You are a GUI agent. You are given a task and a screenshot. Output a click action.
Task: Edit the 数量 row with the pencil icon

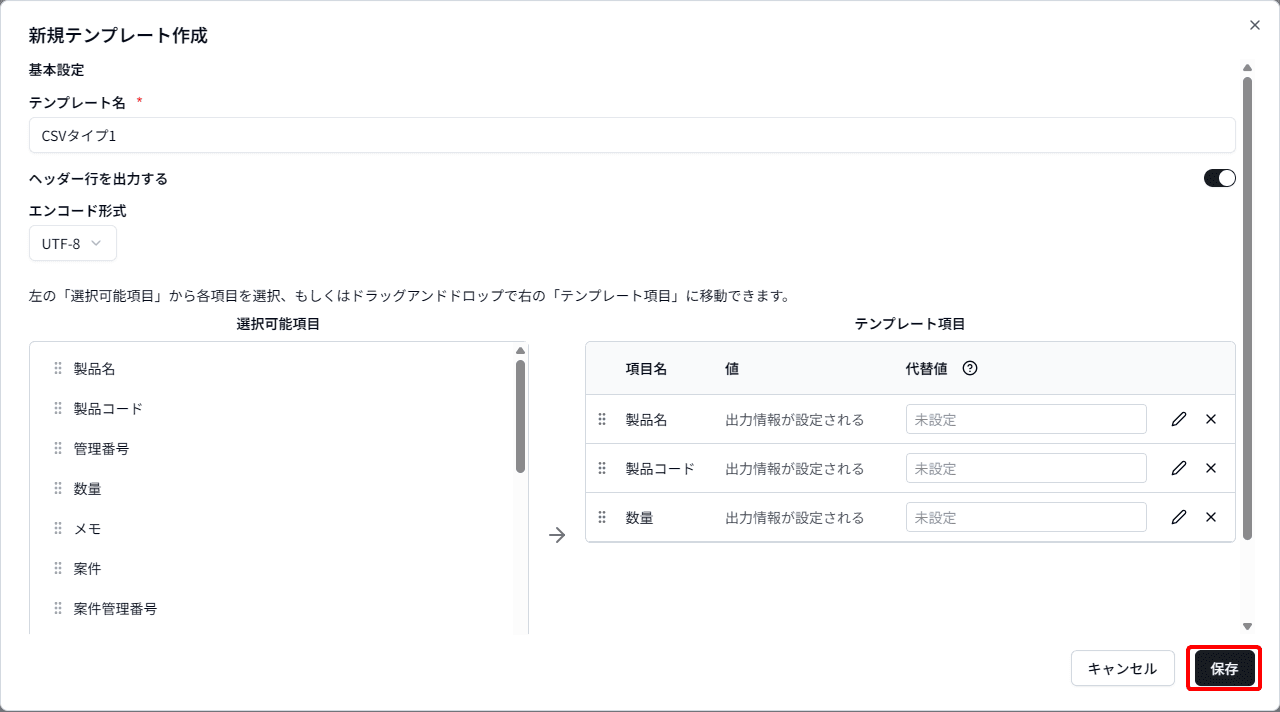[x=1178, y=517]
